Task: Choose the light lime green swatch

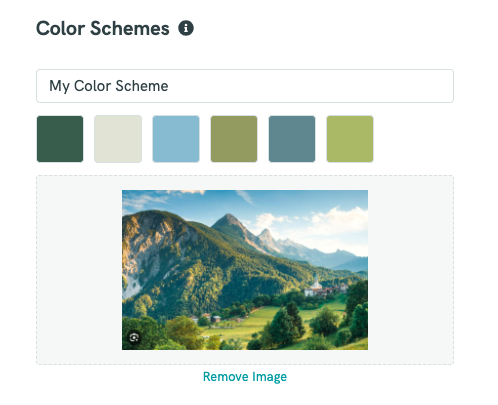Action: [x=350, y=139]
